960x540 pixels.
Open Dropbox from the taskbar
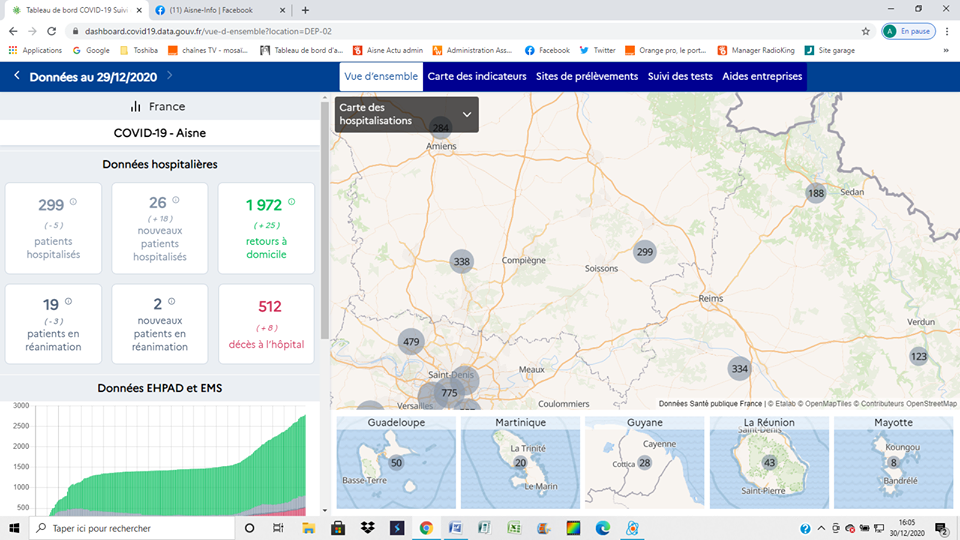click(x=366, y=528)
